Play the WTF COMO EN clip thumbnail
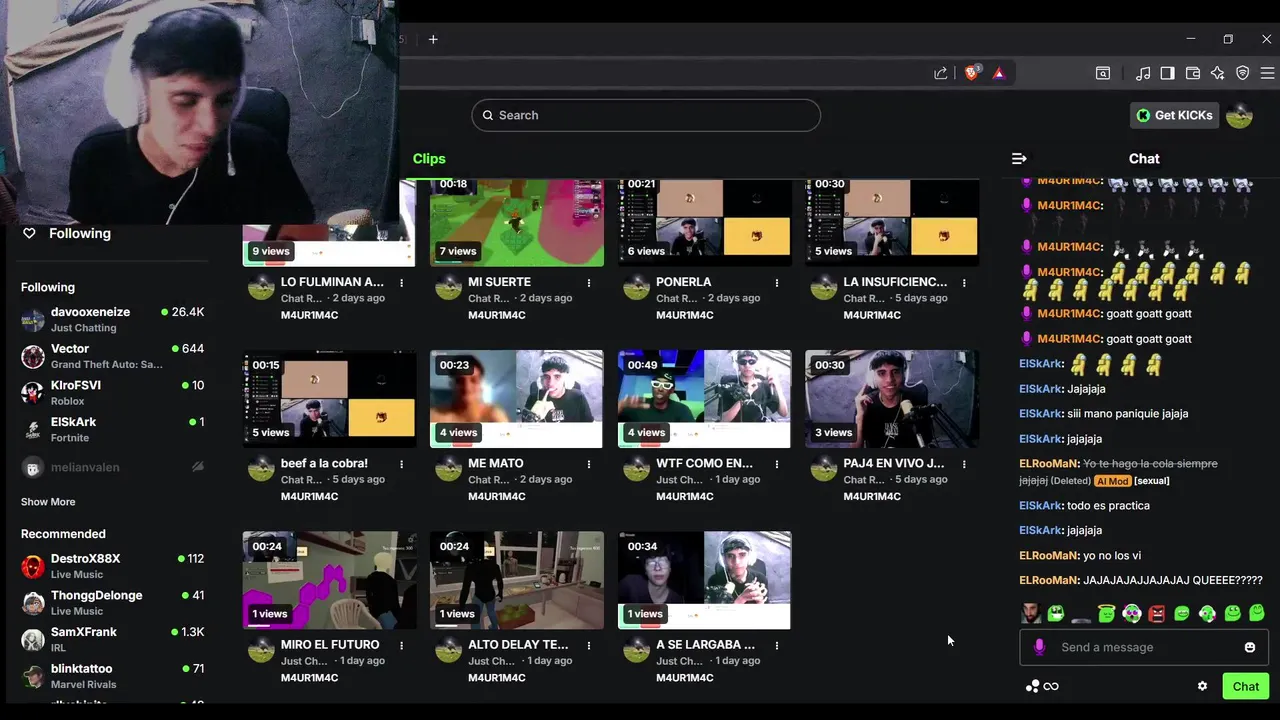Viewport: 1280px width, 720px height. (x=704, y=398)
